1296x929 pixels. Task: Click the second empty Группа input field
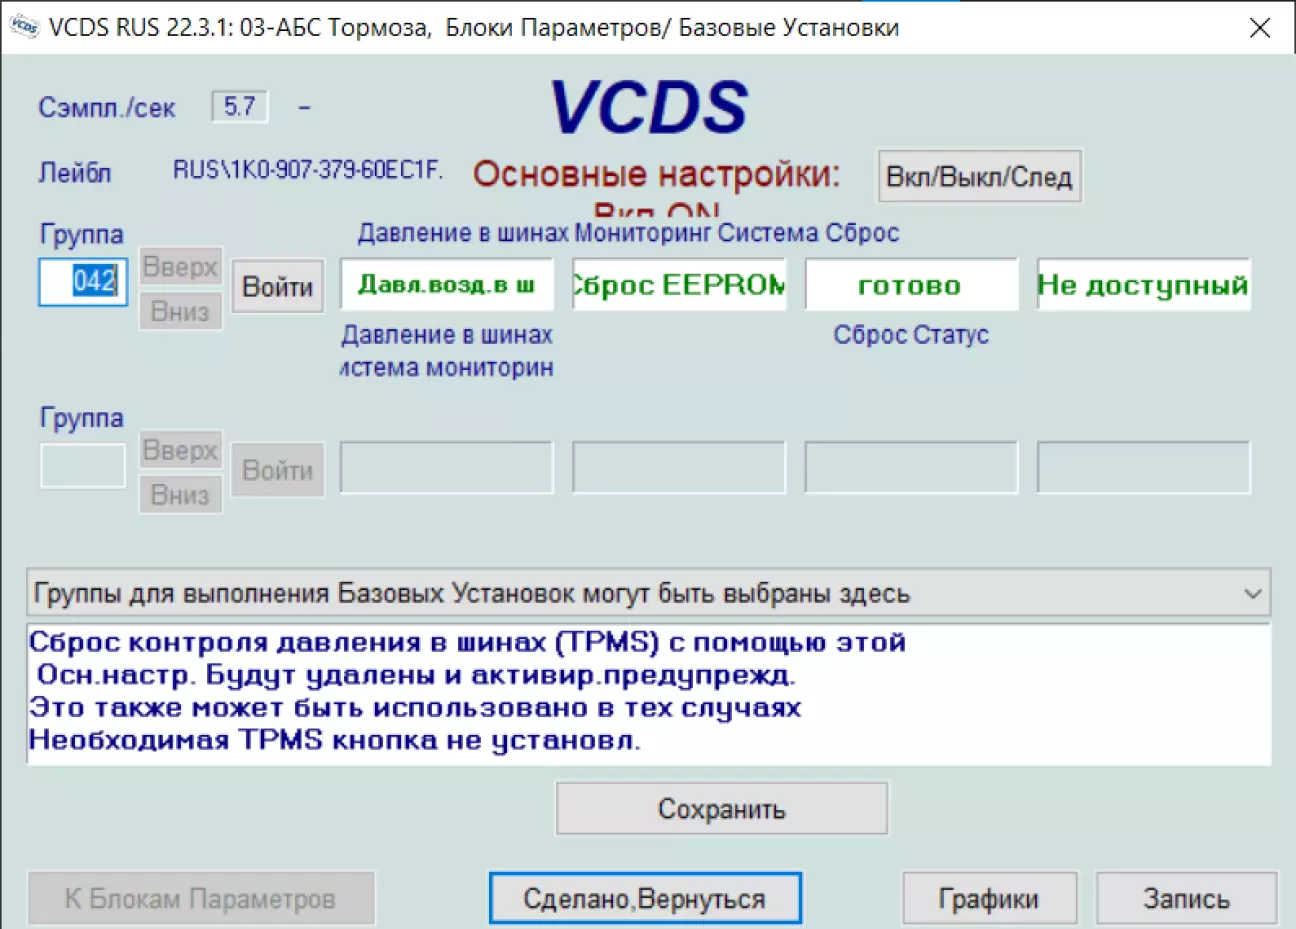click(x=83, y=467)
